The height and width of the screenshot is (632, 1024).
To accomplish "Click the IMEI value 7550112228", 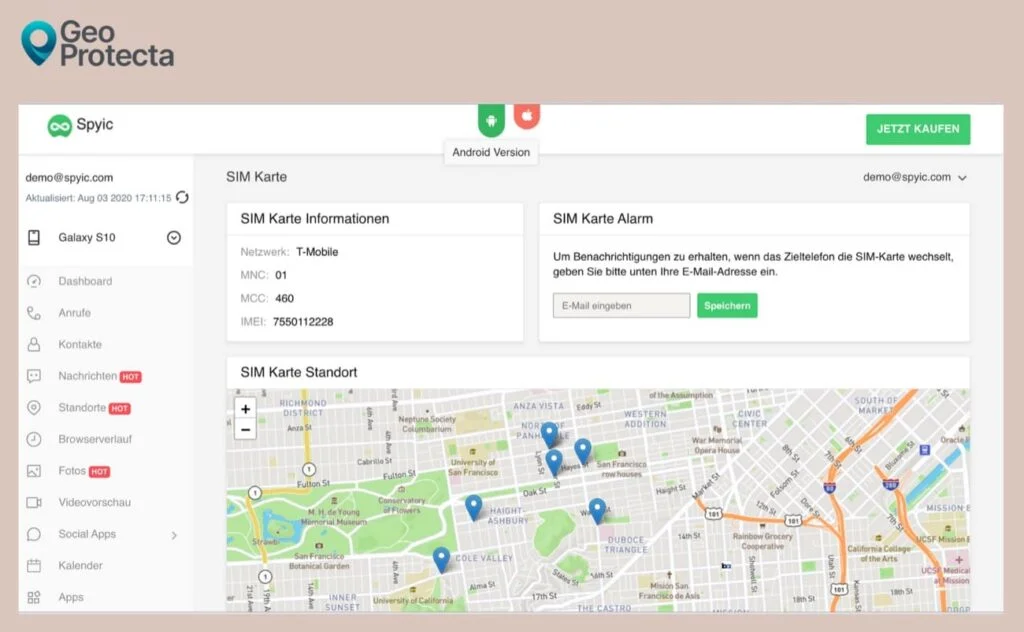I will click(x=303, y=322).
